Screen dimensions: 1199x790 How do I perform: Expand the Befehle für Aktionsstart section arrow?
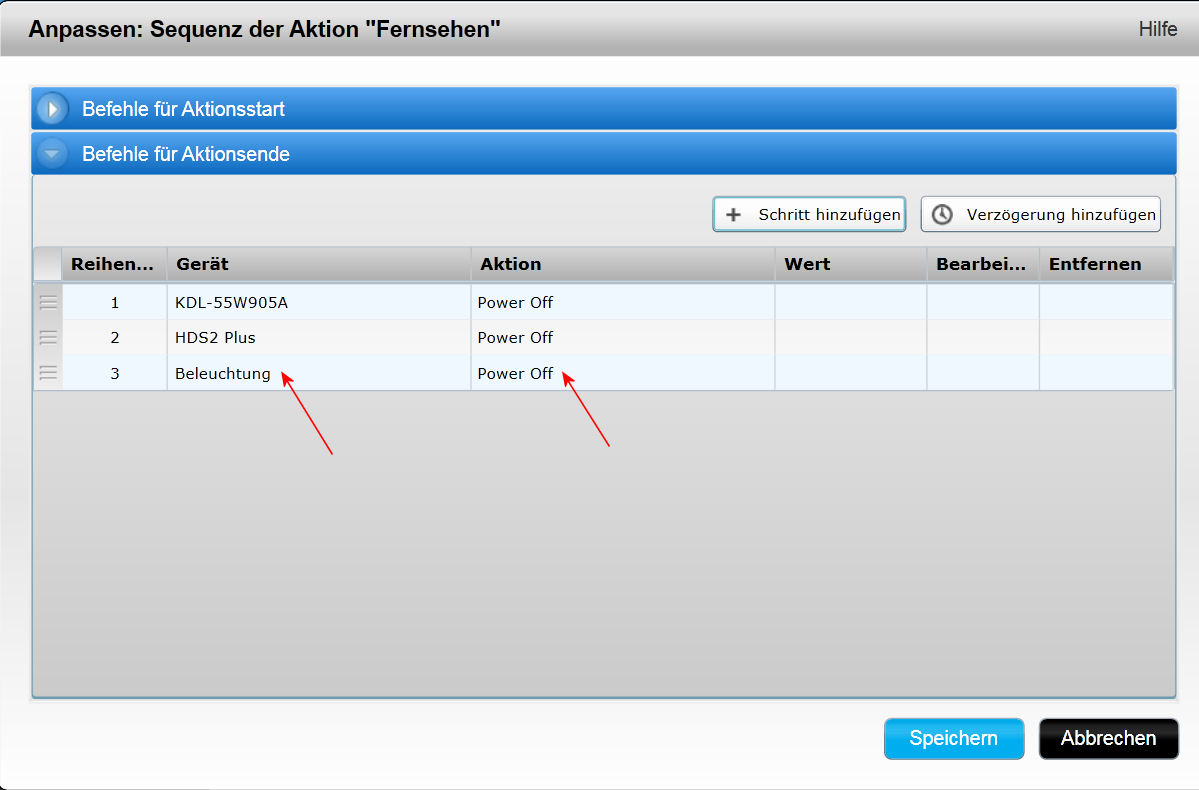(x=52, y=108)
